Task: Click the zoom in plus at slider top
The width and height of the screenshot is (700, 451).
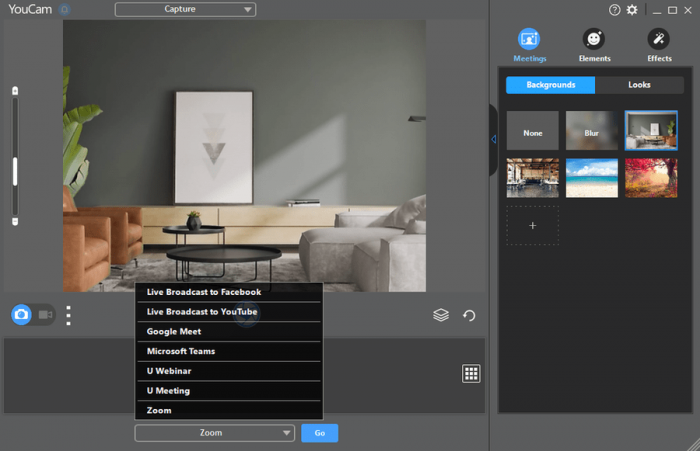Action: [x=15, y=91]
